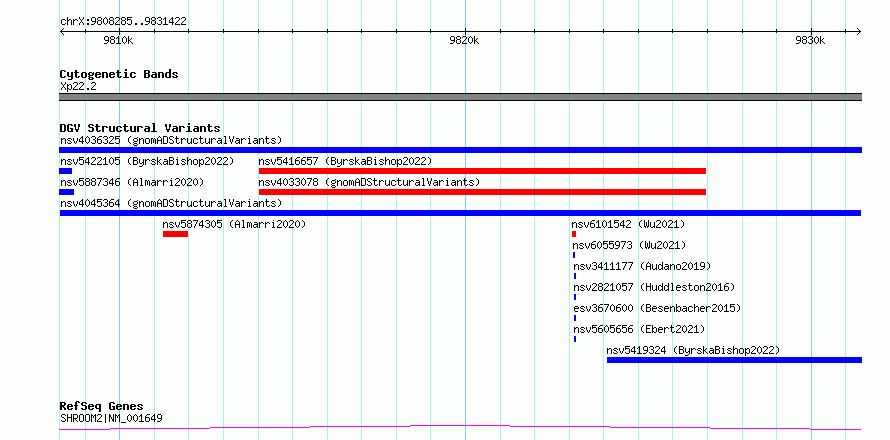This screenshot has width=890, height=440.
Task: Open nsv6101542 (Wu2021) label
Action: [628, 224]
